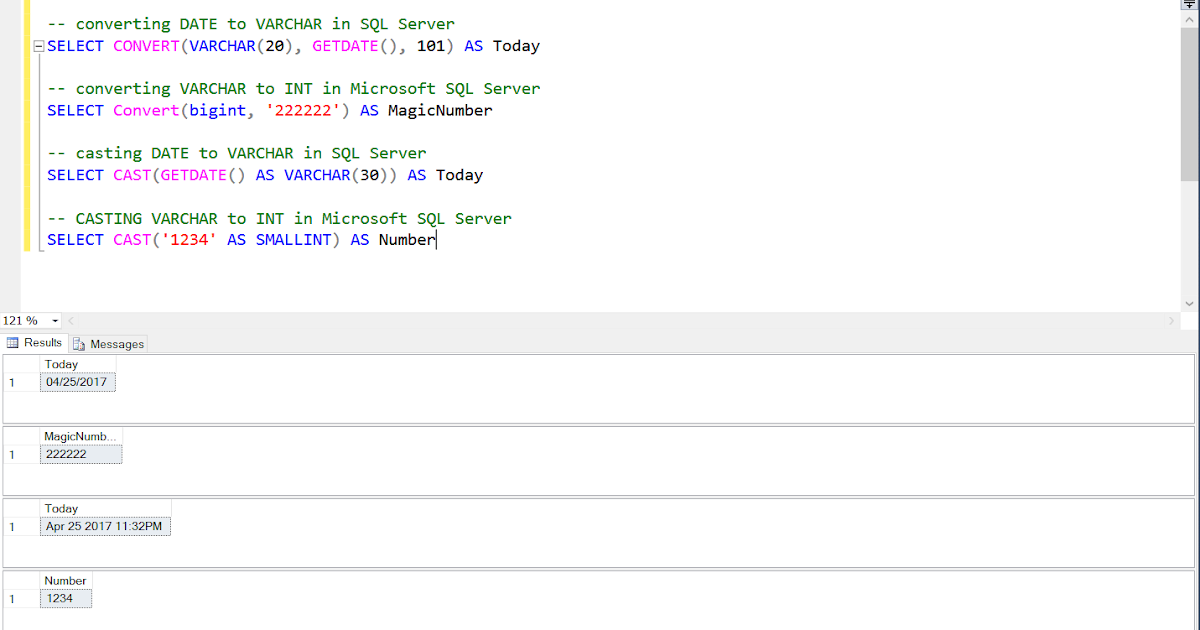
Task: Click the Messages tab icon
Action: [79, 343]
